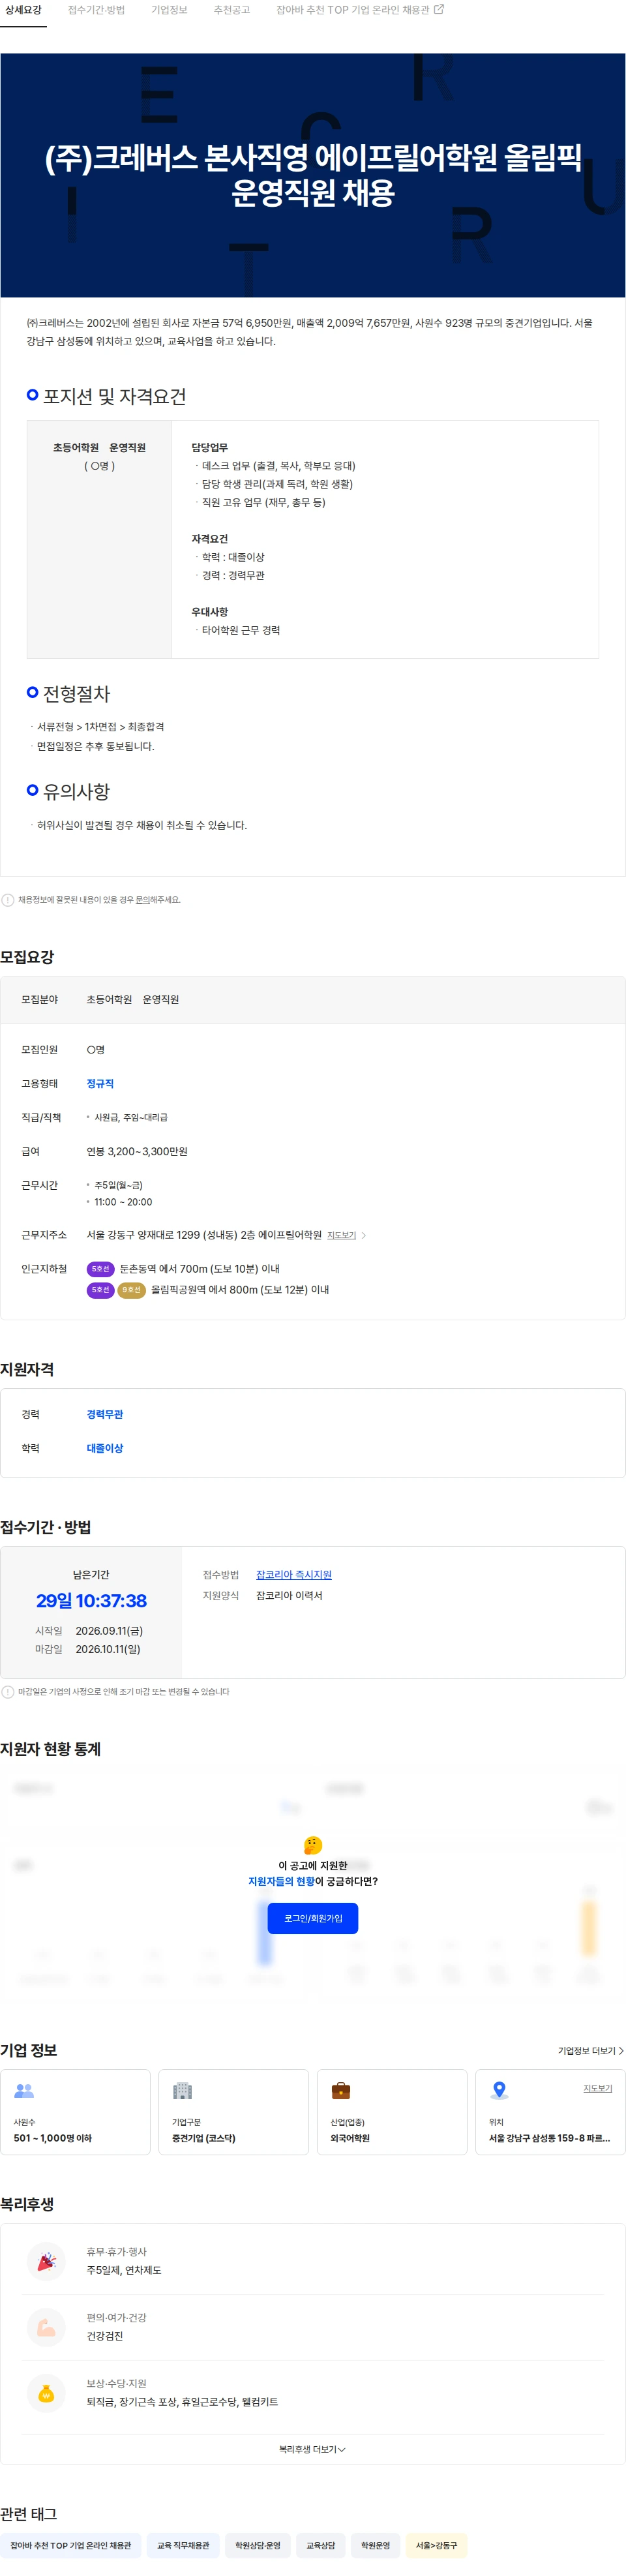This screenshot has width=626, height=2576.
Task: Click the 문의 link under job details
Action: pos(142,900)
